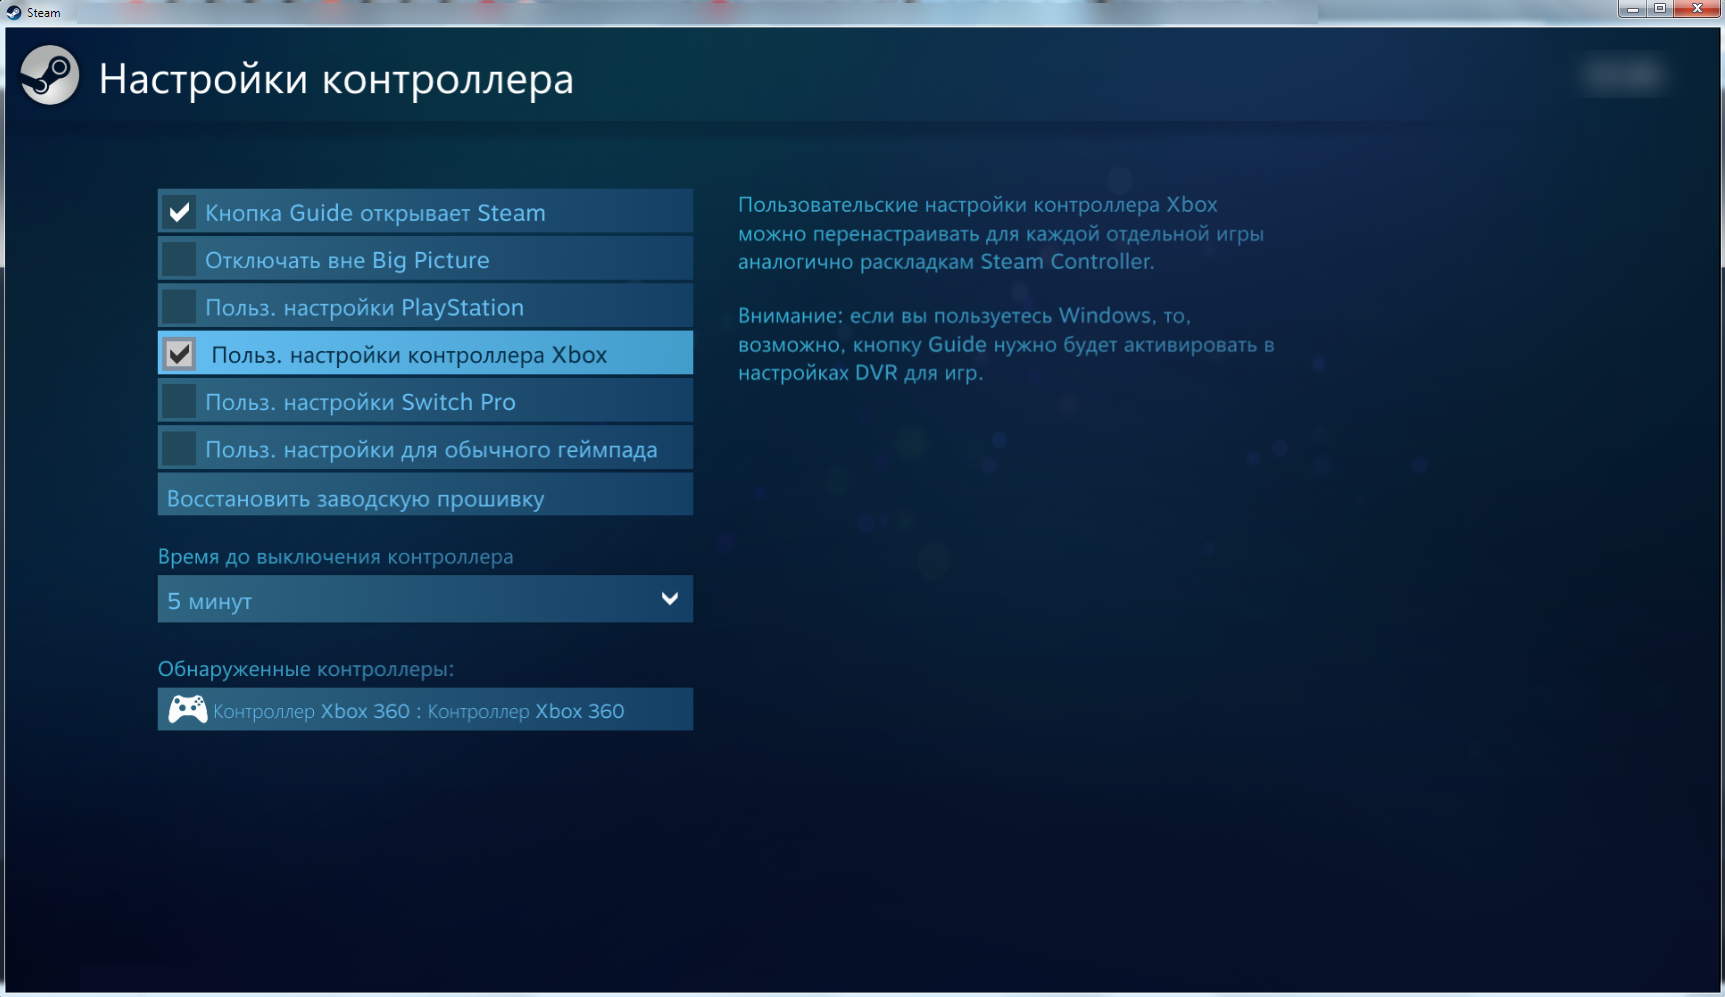Click the small Steam icon in the title bar
Image resolution: width=1725 pixels, height=997 pixels.
[13, 12]
